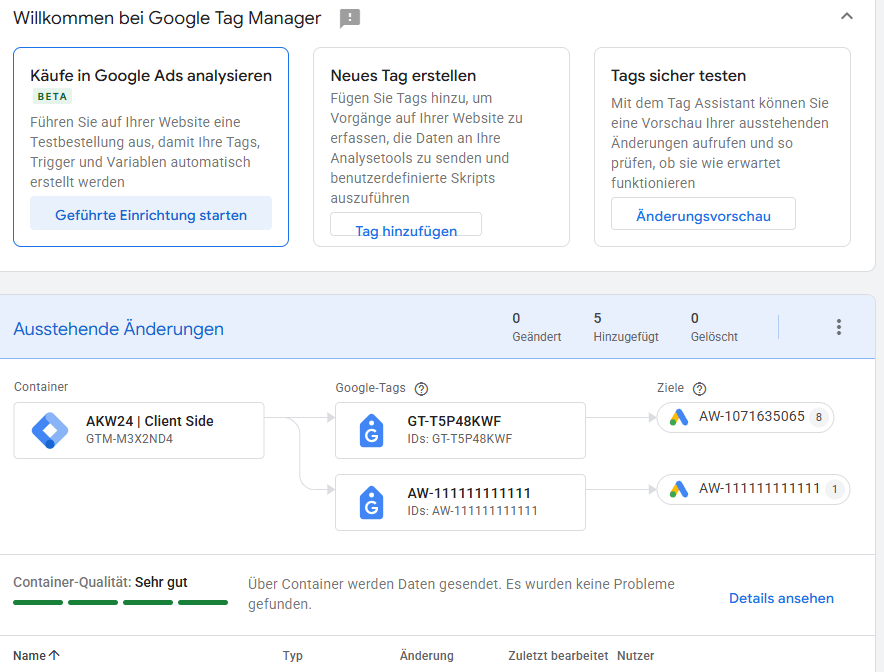Click Details ansehen for container quality
This screenshot has height=672, width=884.
tap(781, 598)
